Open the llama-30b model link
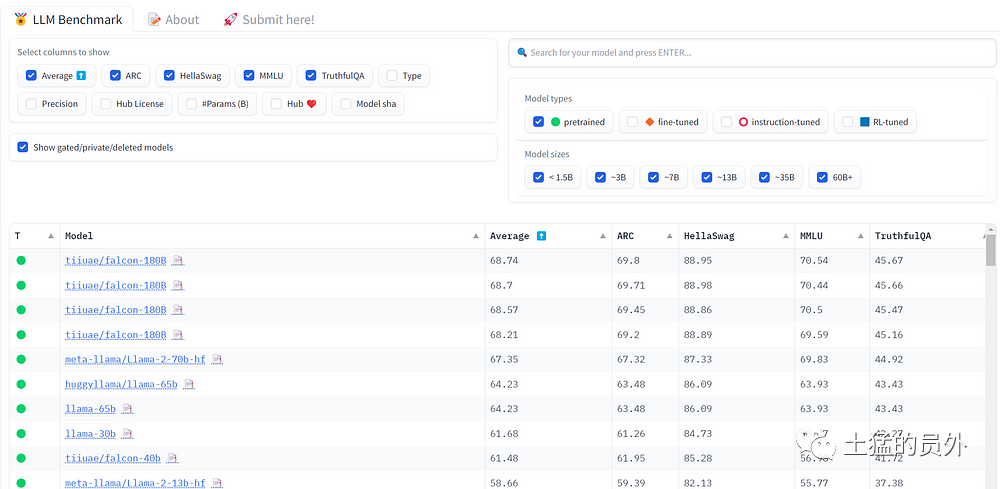Viewport: 1000px width, 489px height. 91,434
